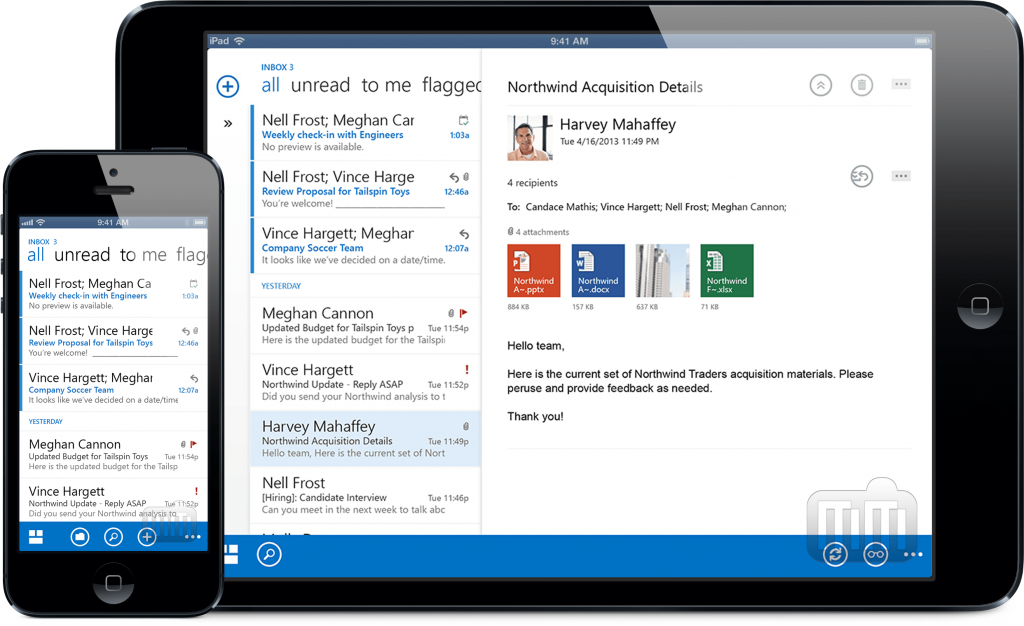Click the high importance exclamation icon on iPad

coord(466,369)
